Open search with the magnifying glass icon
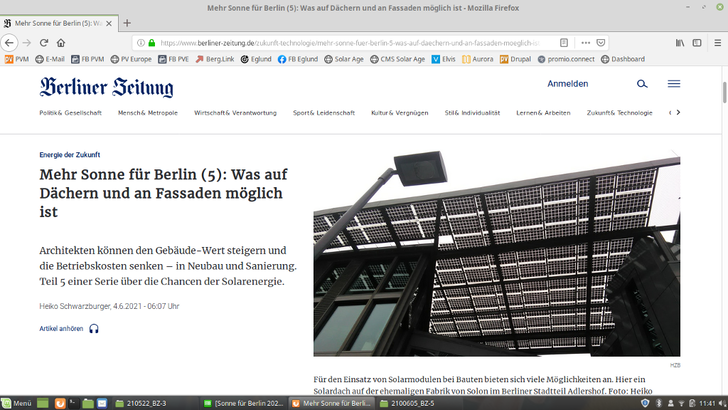Image resolution: width=728 pixels, height=410 pixels. [642, 85]
